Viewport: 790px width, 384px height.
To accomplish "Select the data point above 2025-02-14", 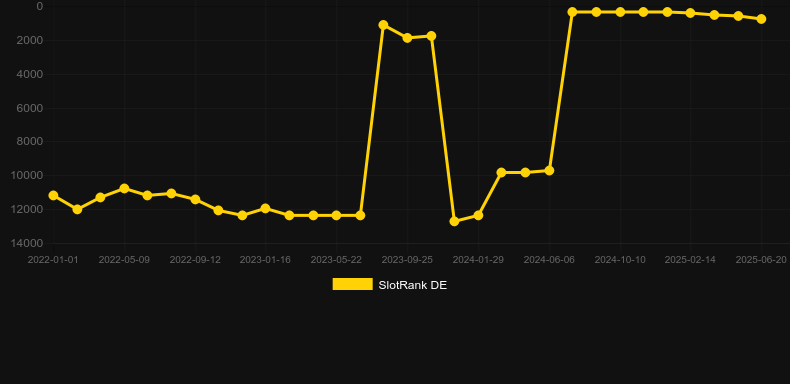I will pyautogui.click(x=690, y=13).
